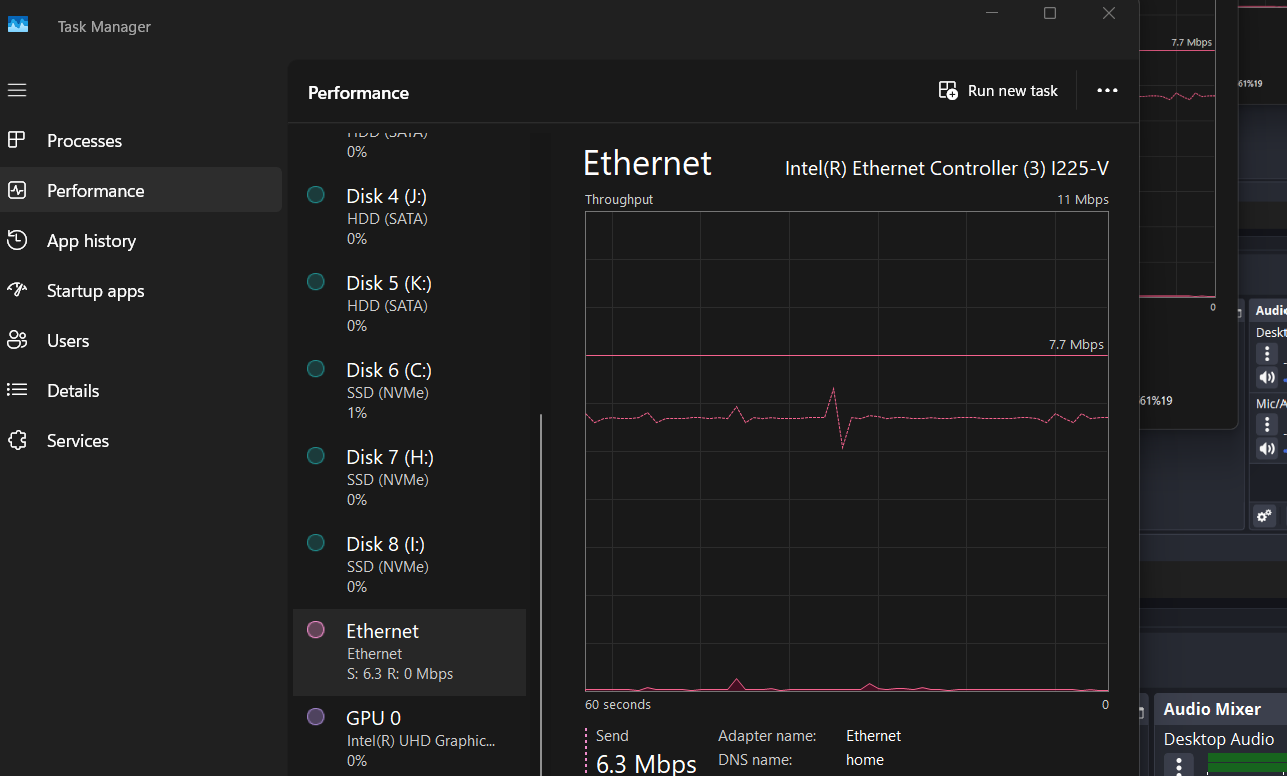Mute Desktop Audio speaker in OBS panel

[x=1267, y=378]
